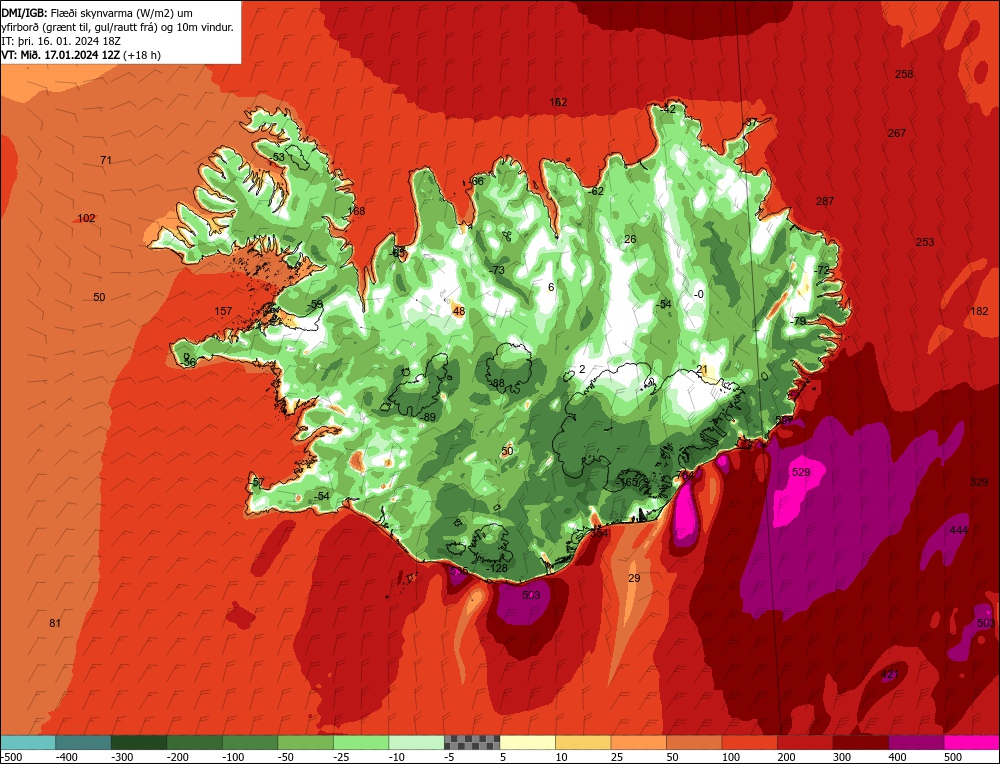
Task: Click the value -56 on Snæfellsnes peninsula tip
Action: point(188,362)
